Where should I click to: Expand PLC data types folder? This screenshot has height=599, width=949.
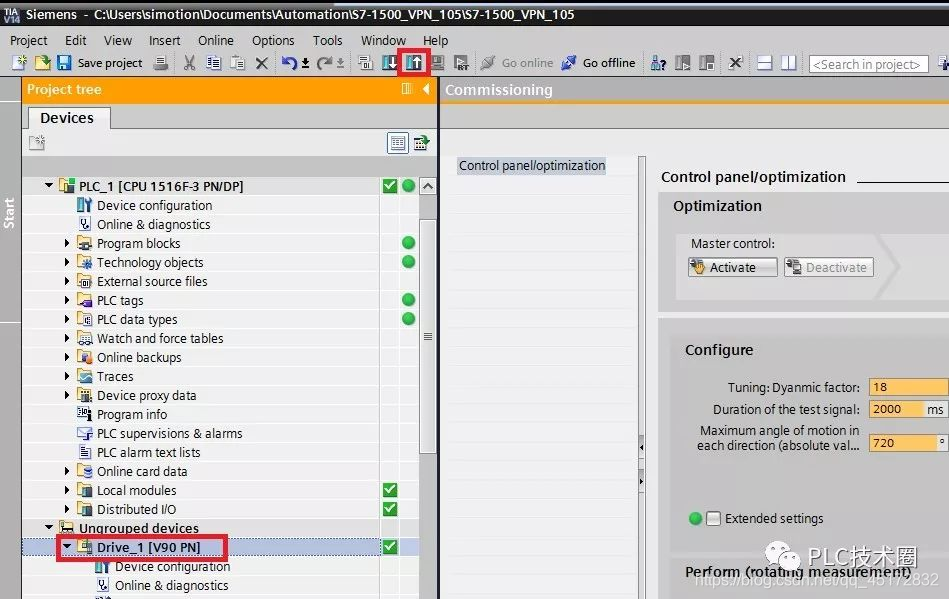coord(67,319)
